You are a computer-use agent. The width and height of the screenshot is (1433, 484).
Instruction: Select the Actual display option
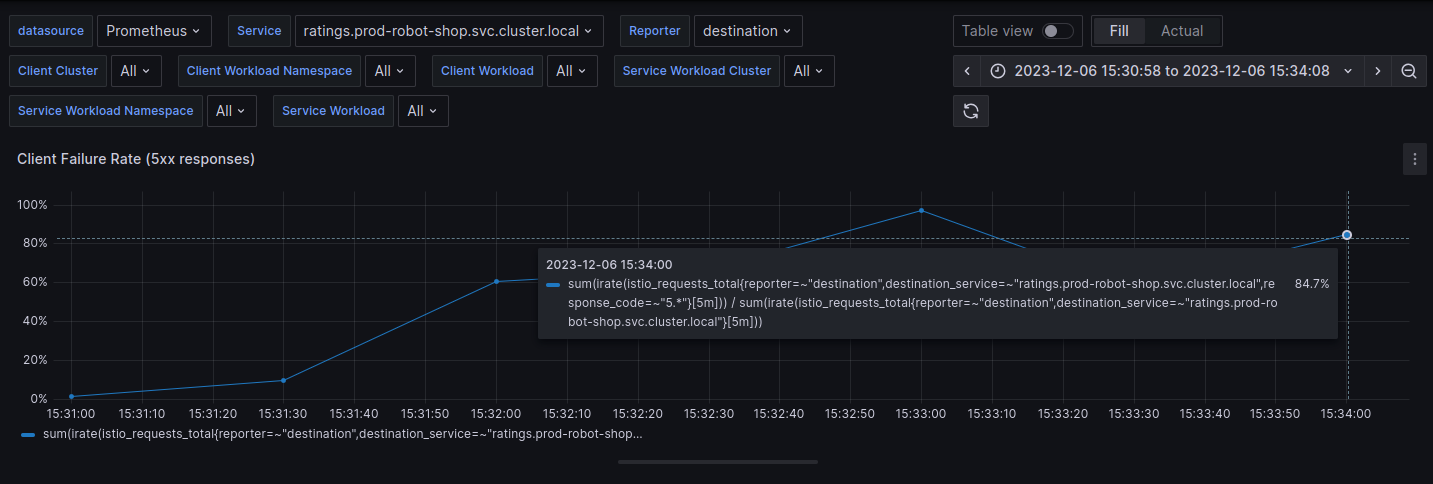click(1181, 31)
